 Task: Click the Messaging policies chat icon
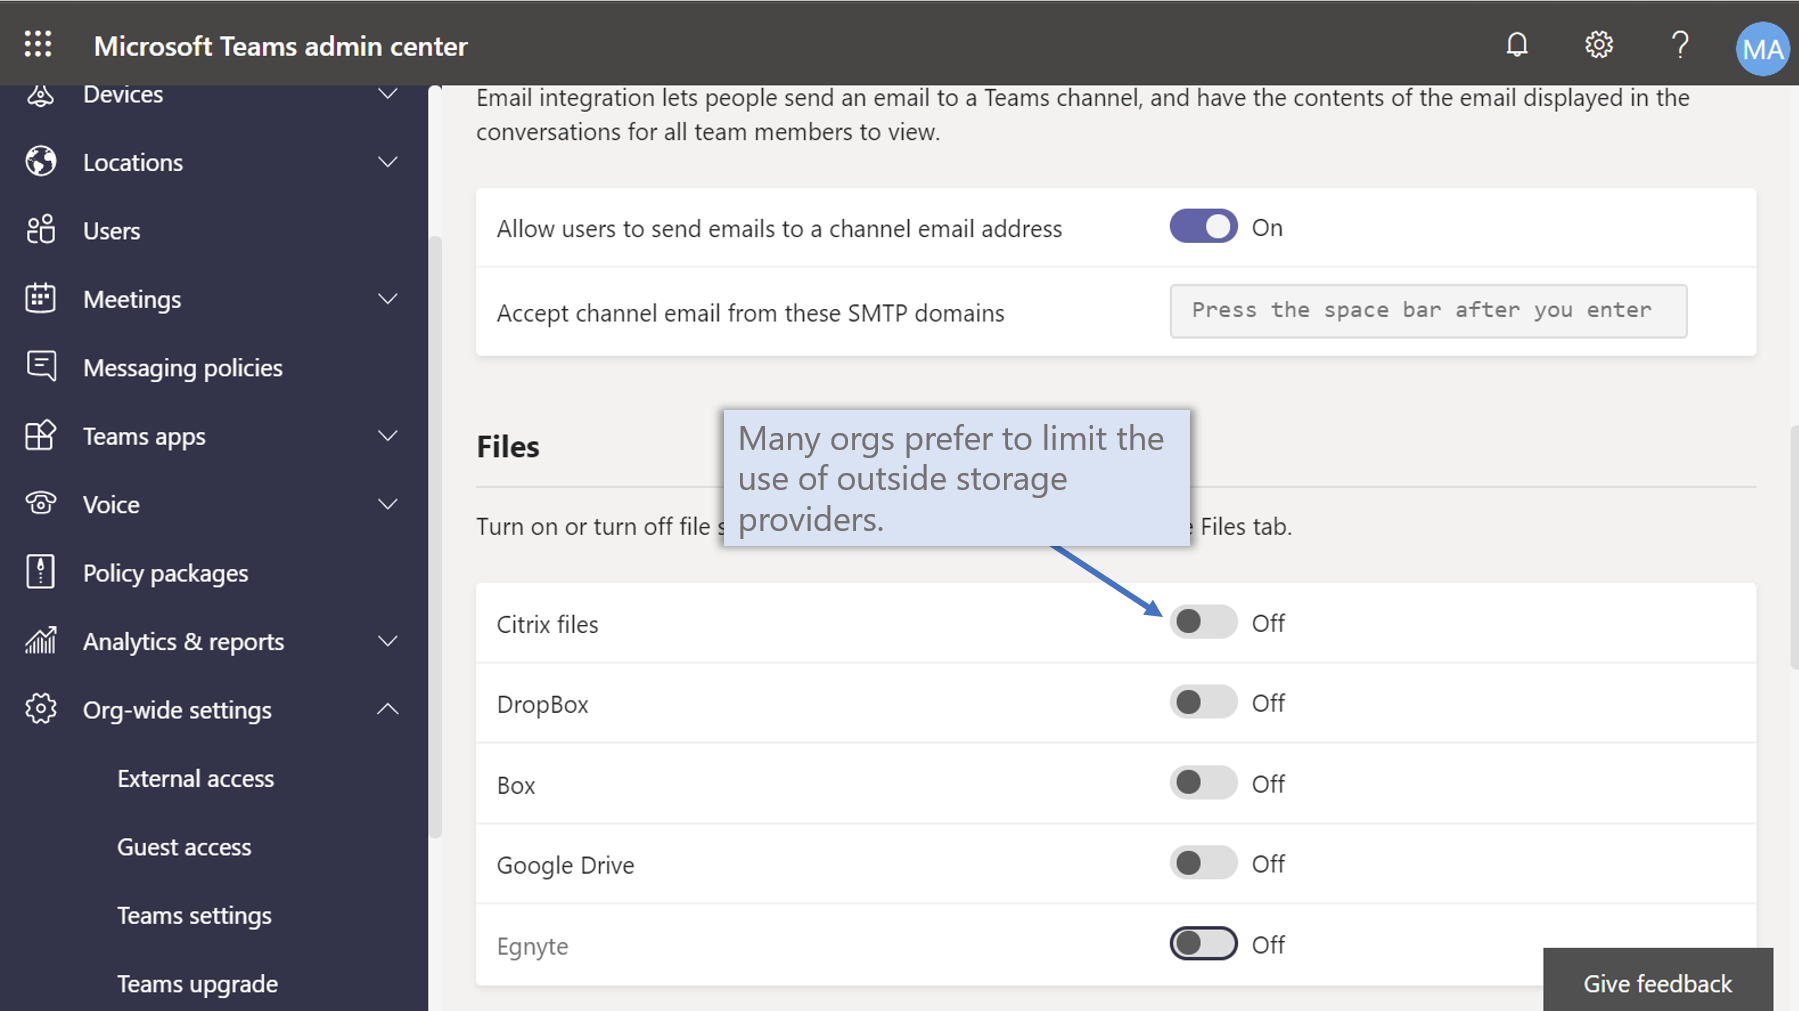(41, 366)
